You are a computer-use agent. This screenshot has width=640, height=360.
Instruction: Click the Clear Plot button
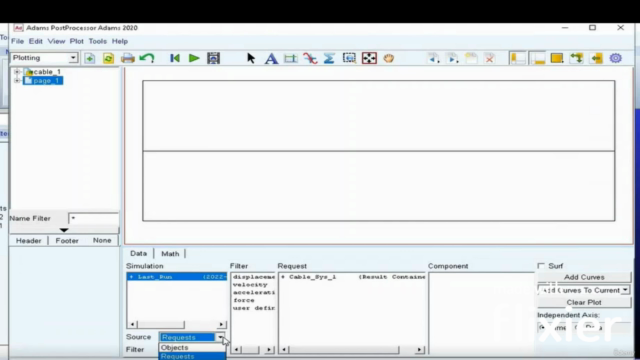click(x=584, y=302)
